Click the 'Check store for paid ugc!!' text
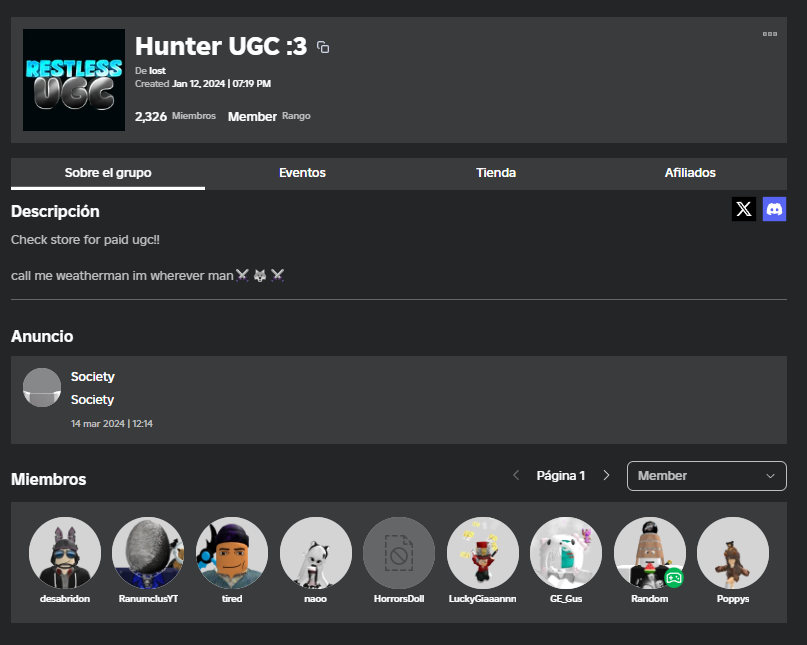This screenshot has height=645, width=807. (85, 240)
